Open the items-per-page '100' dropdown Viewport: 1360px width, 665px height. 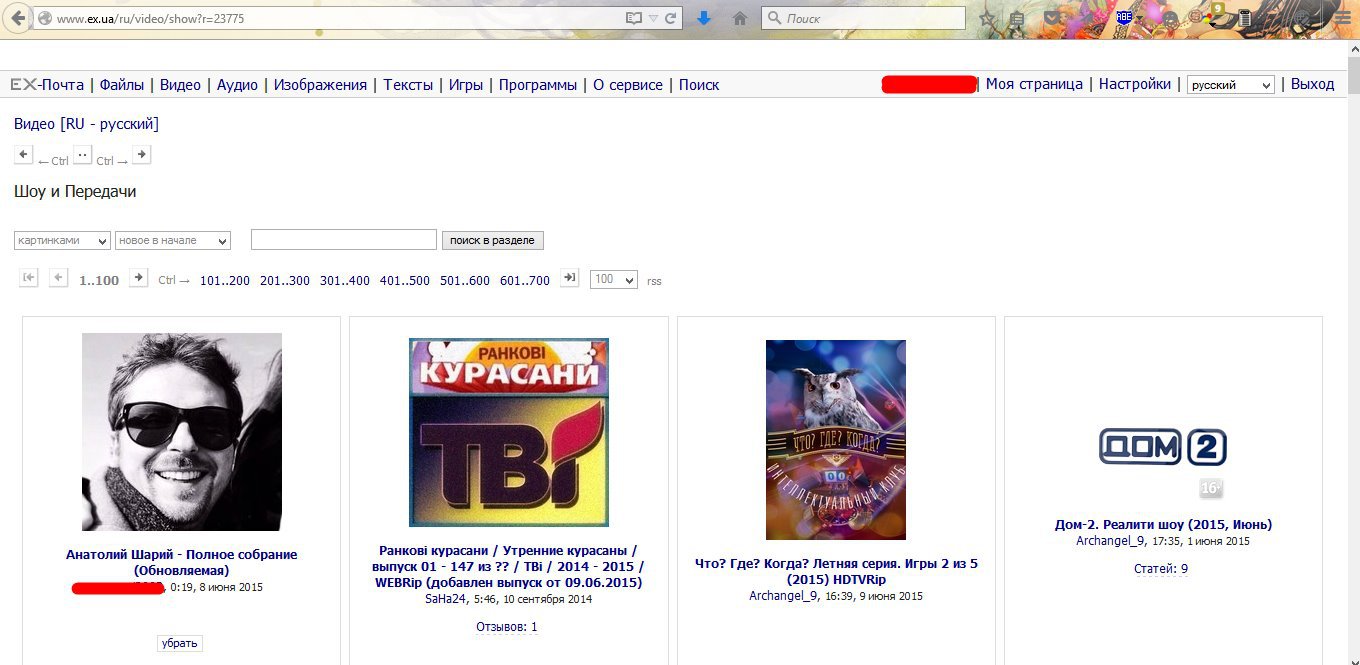click(x=613, y=280)
